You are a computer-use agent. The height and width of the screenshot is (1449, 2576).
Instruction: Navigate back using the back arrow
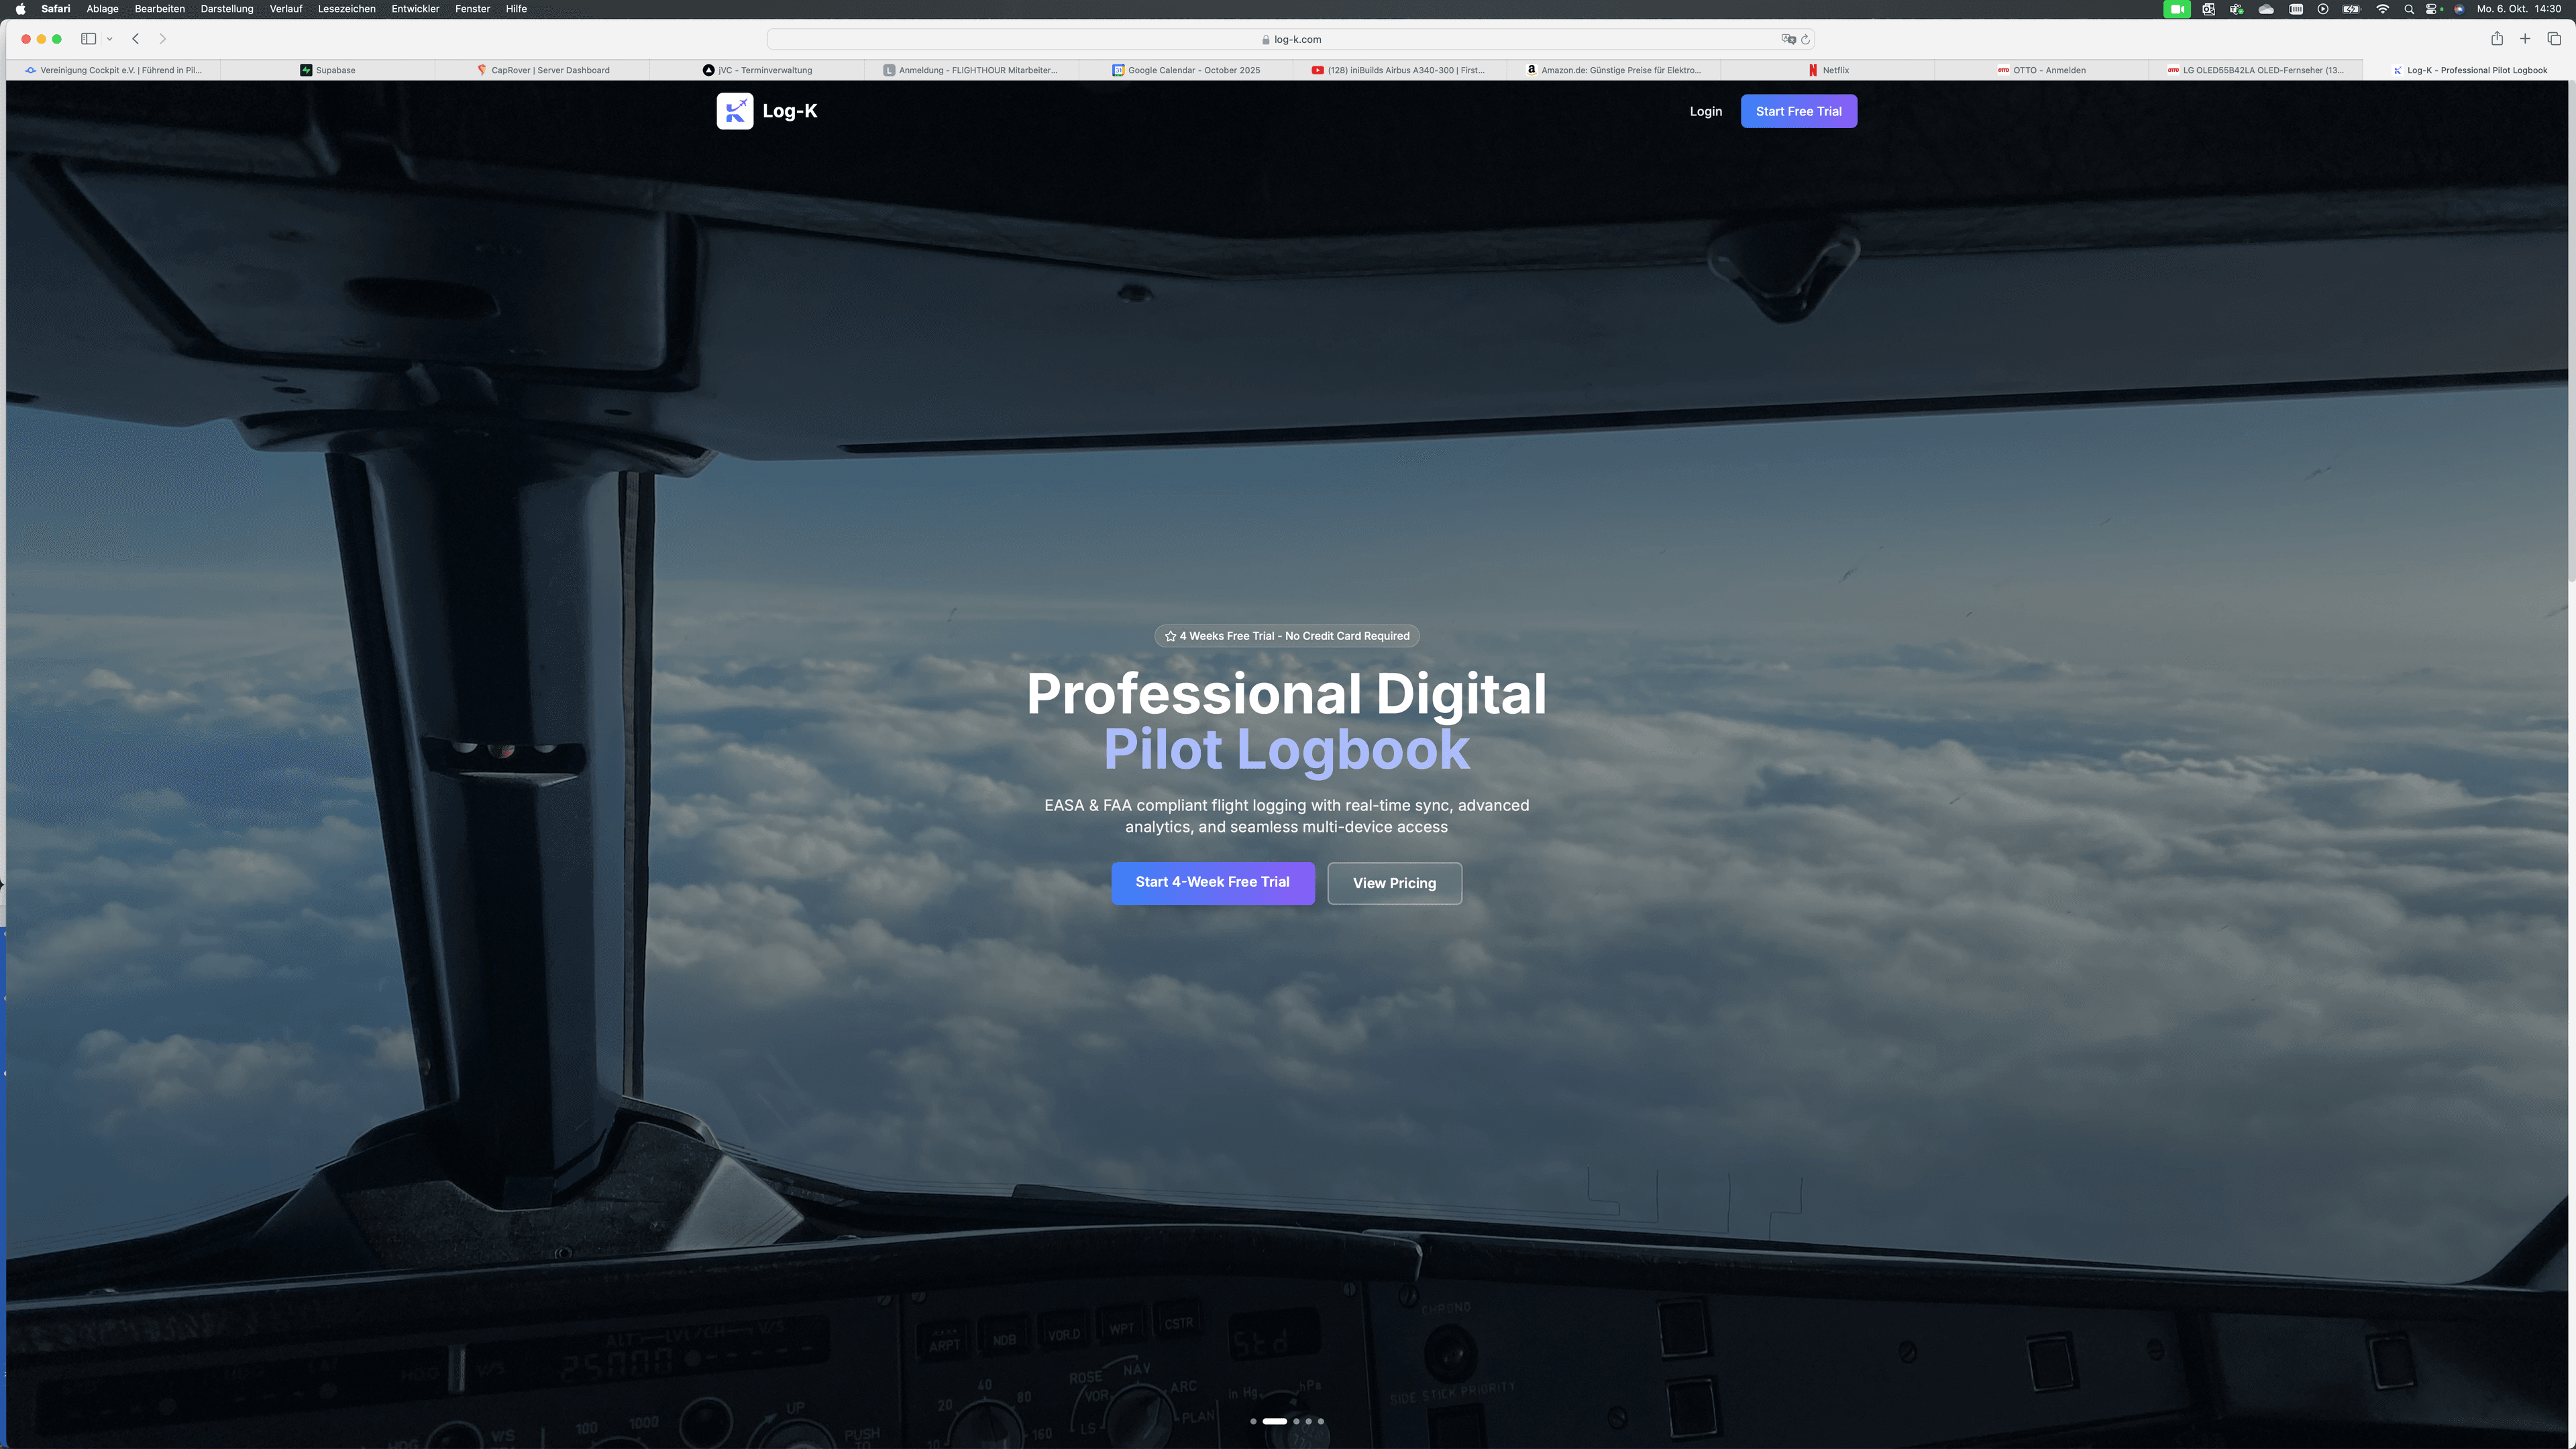click(135, 38)
